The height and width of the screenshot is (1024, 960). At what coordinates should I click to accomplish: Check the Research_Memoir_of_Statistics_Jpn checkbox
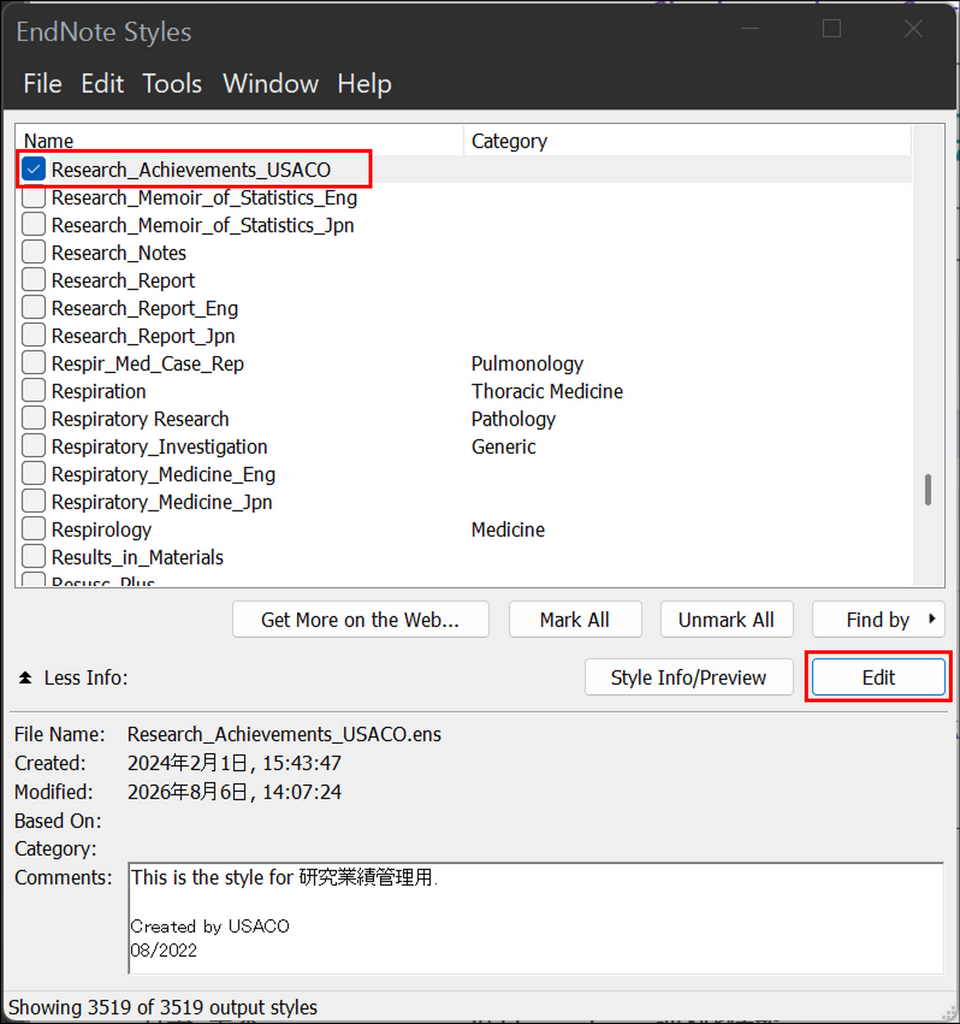33,225
